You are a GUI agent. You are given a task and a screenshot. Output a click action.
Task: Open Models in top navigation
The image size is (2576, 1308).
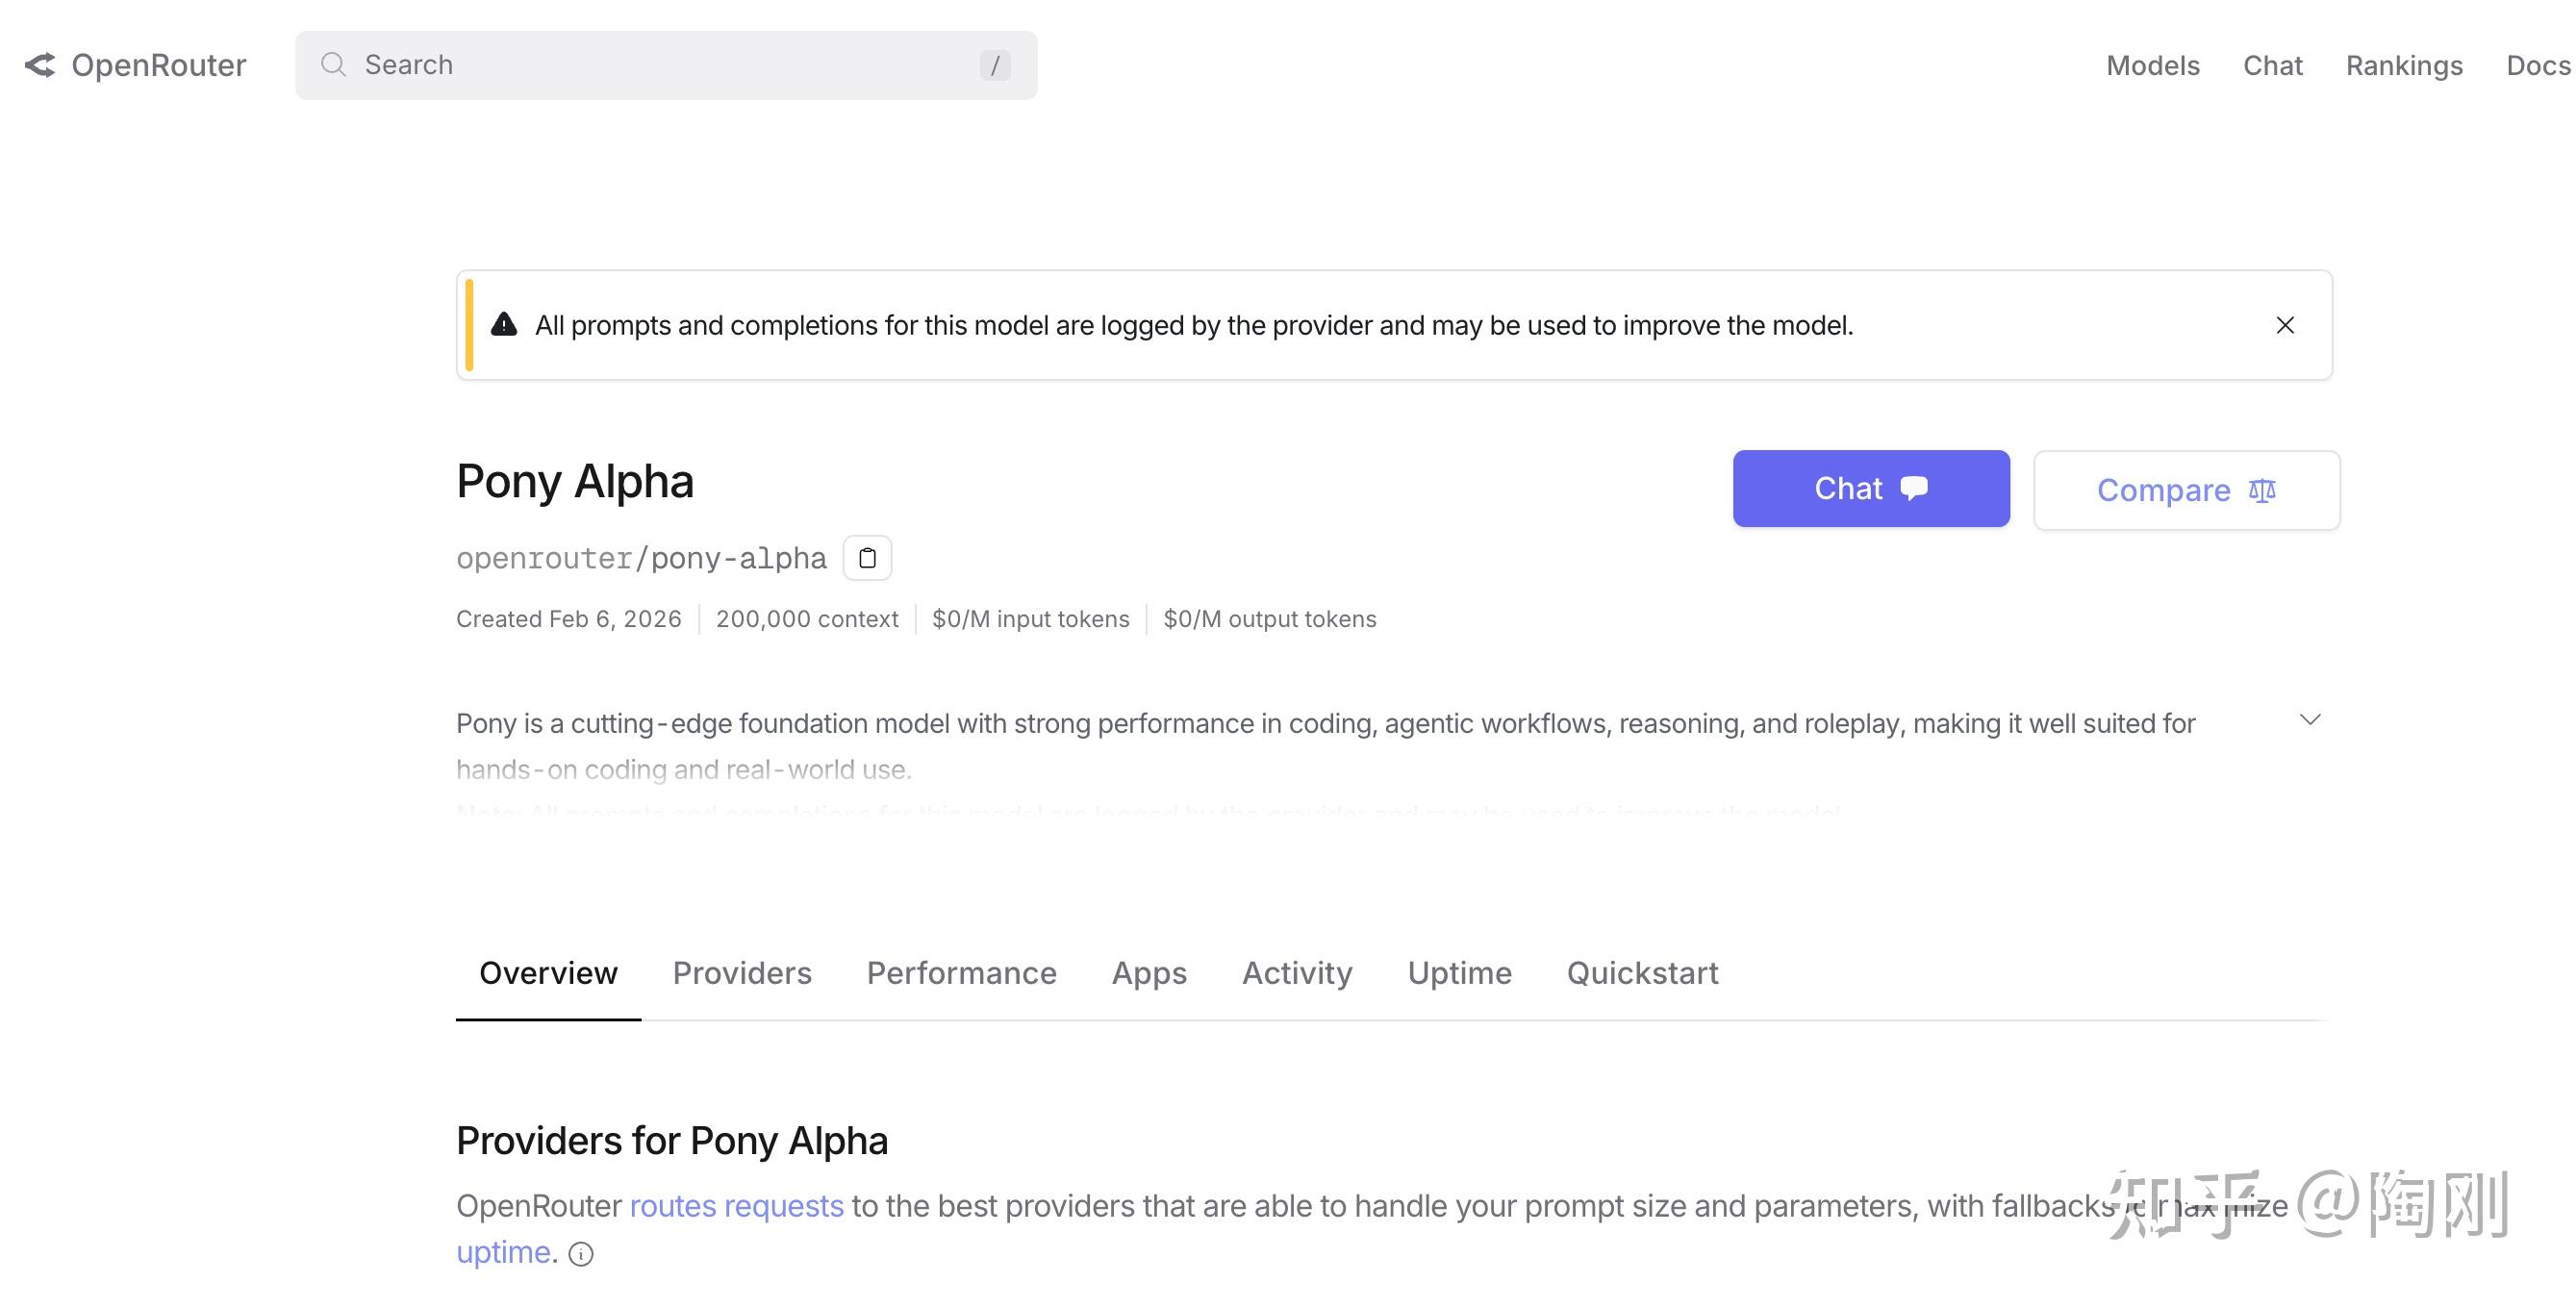pos(2152,65)
